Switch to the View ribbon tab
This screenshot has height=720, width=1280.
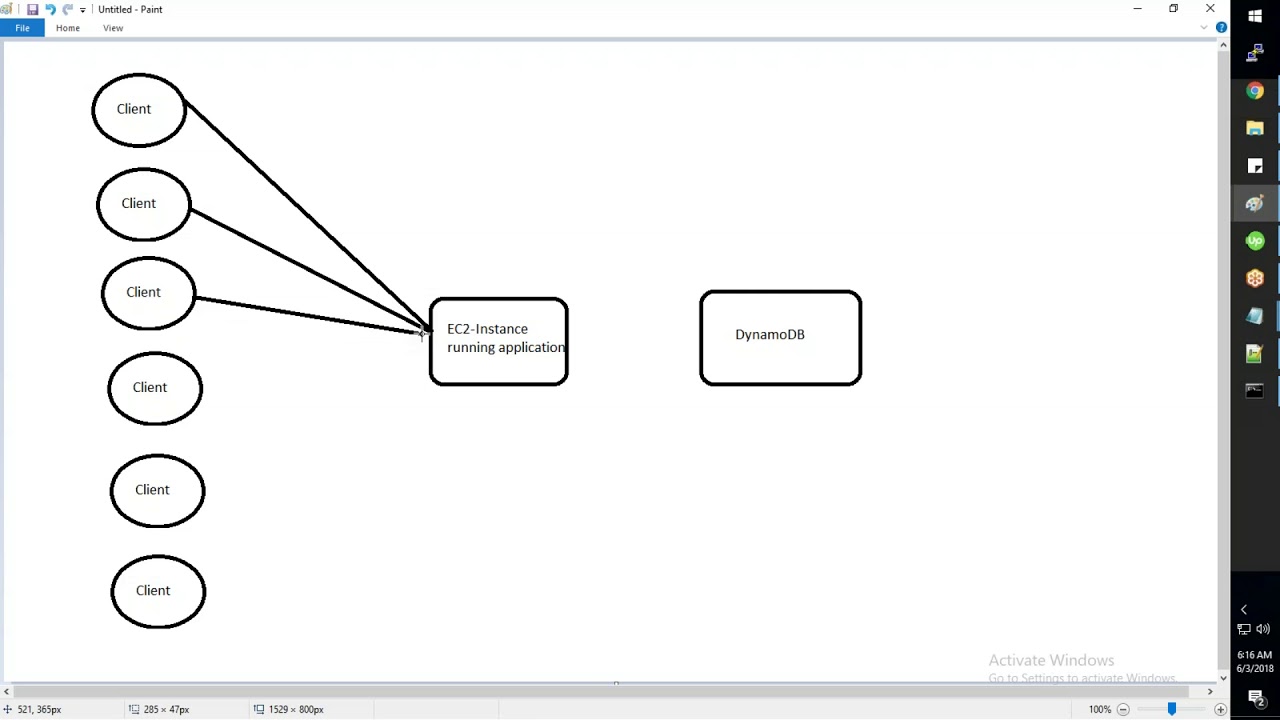[x=113, y=28]
